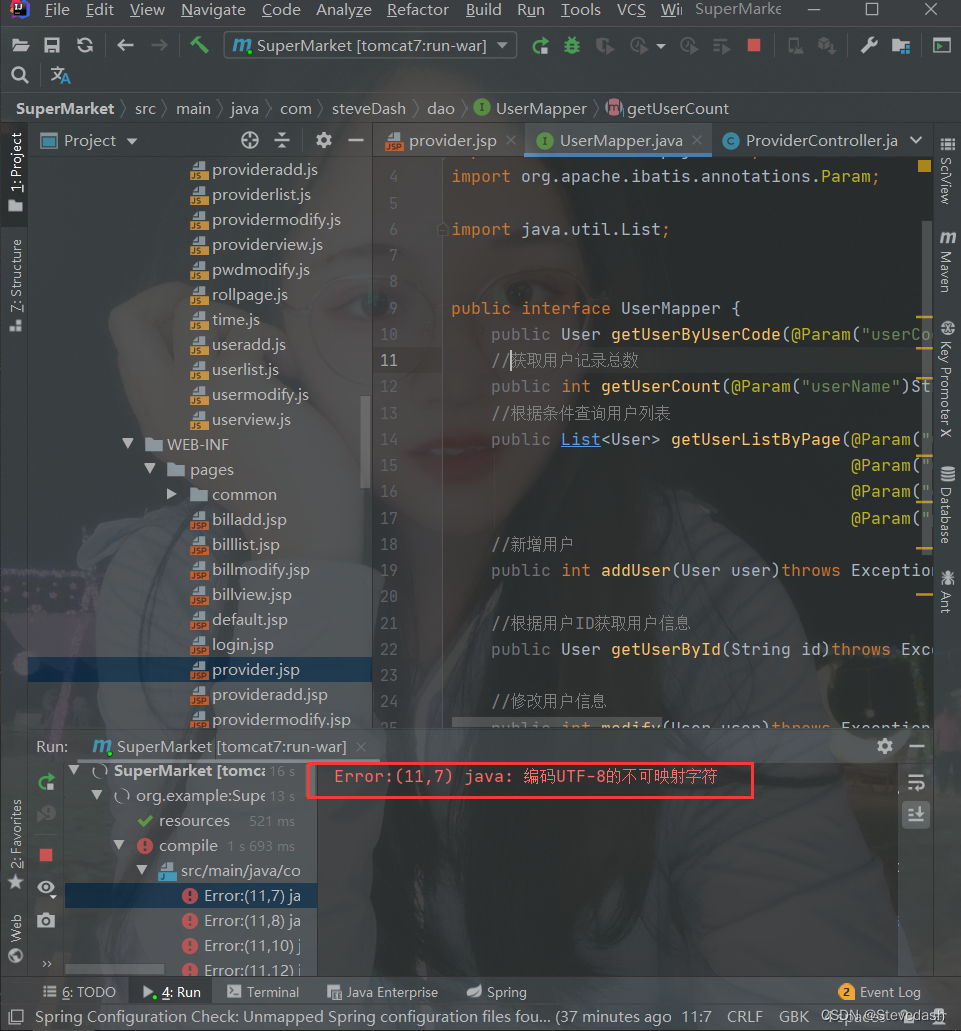The height and width of the screenshot is (1031, 961).
Task: Expand the common folder
Action: click(172, 494)
